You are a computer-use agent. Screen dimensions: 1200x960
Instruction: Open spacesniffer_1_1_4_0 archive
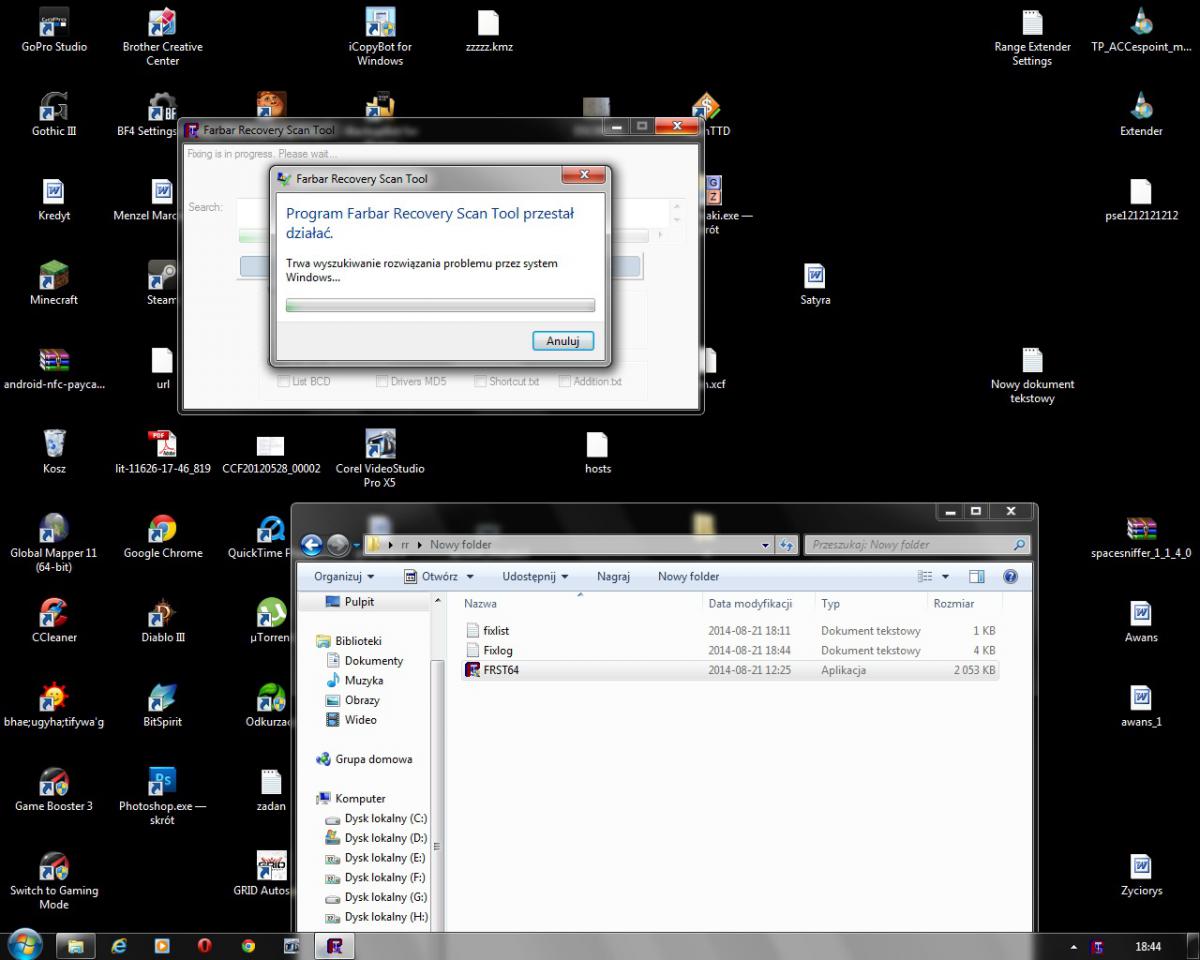tap(1141, 536)
